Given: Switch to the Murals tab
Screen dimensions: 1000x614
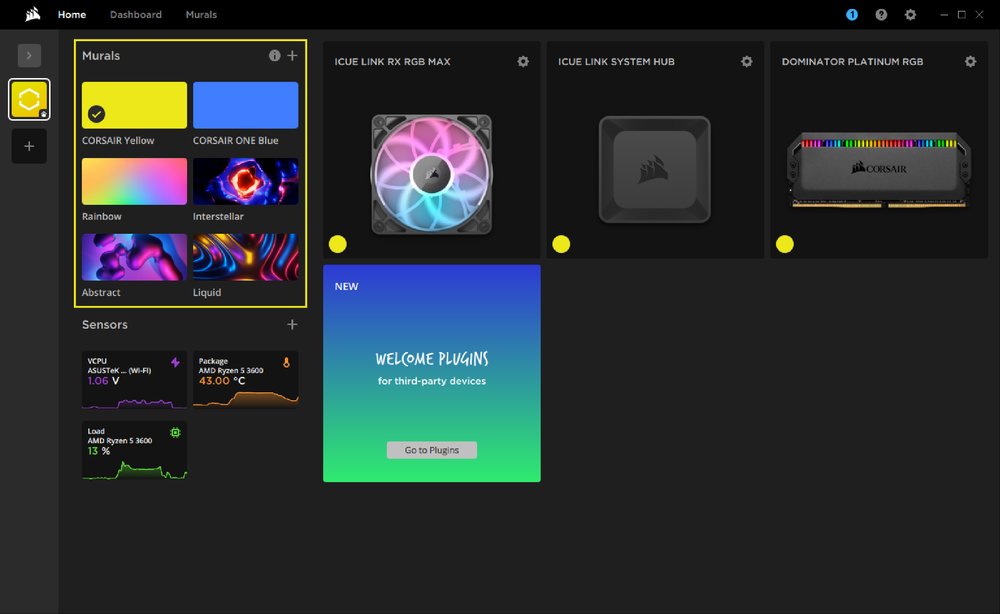Looking at the screenshot, I should pyautogui.click(x=201, y=15).
